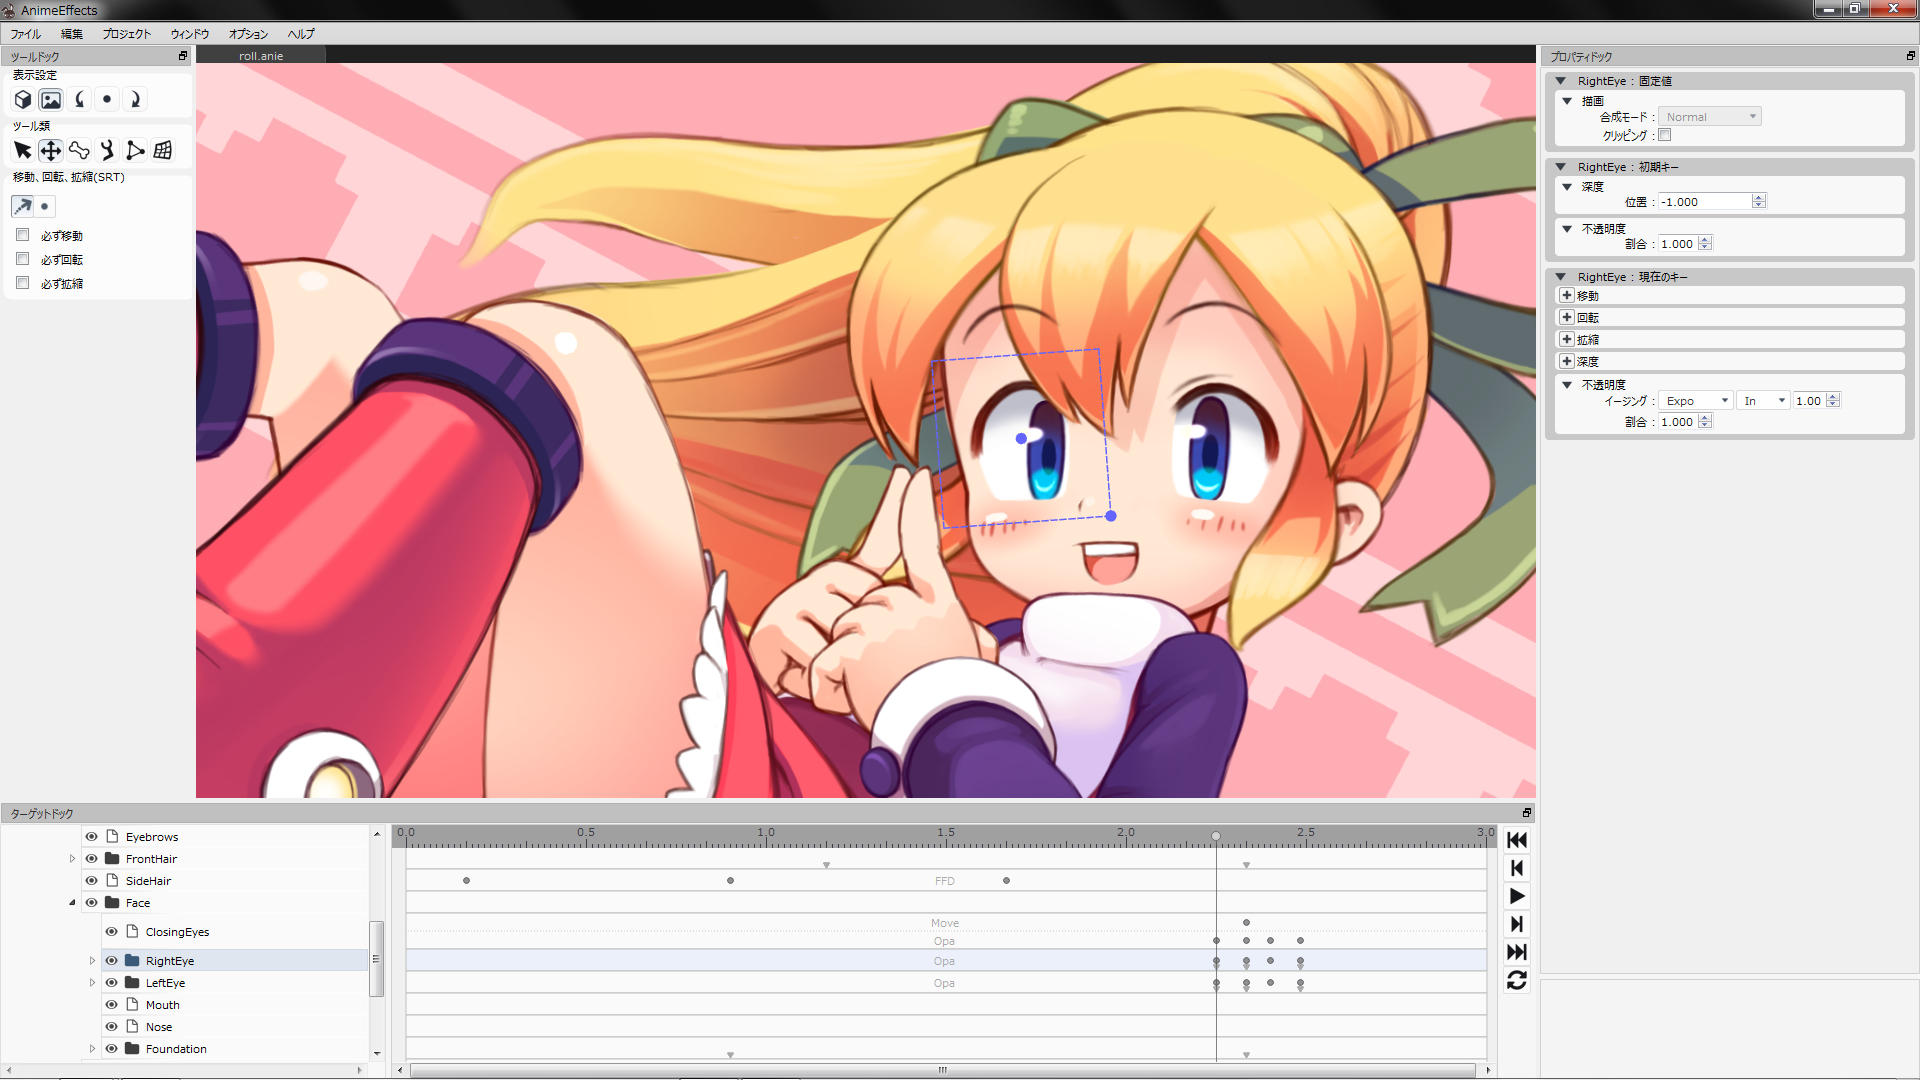Open the ヘルプ menu

click(301, 34)
